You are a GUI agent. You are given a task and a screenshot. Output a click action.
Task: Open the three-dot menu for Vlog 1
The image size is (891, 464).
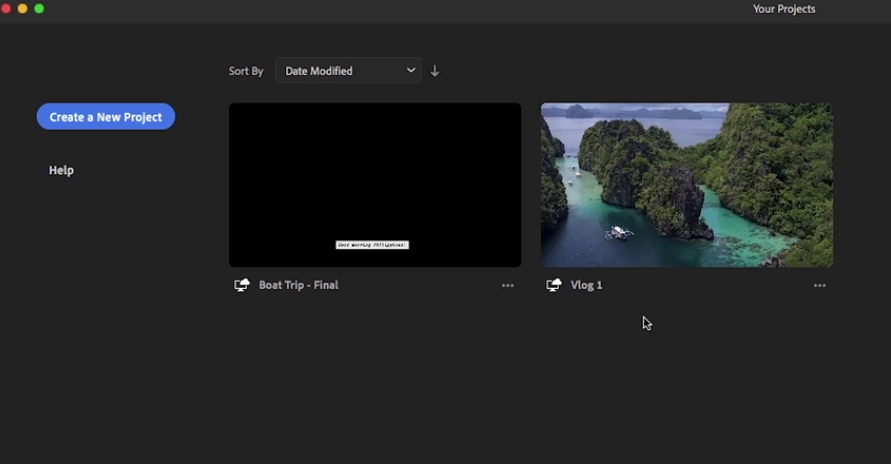820,286
